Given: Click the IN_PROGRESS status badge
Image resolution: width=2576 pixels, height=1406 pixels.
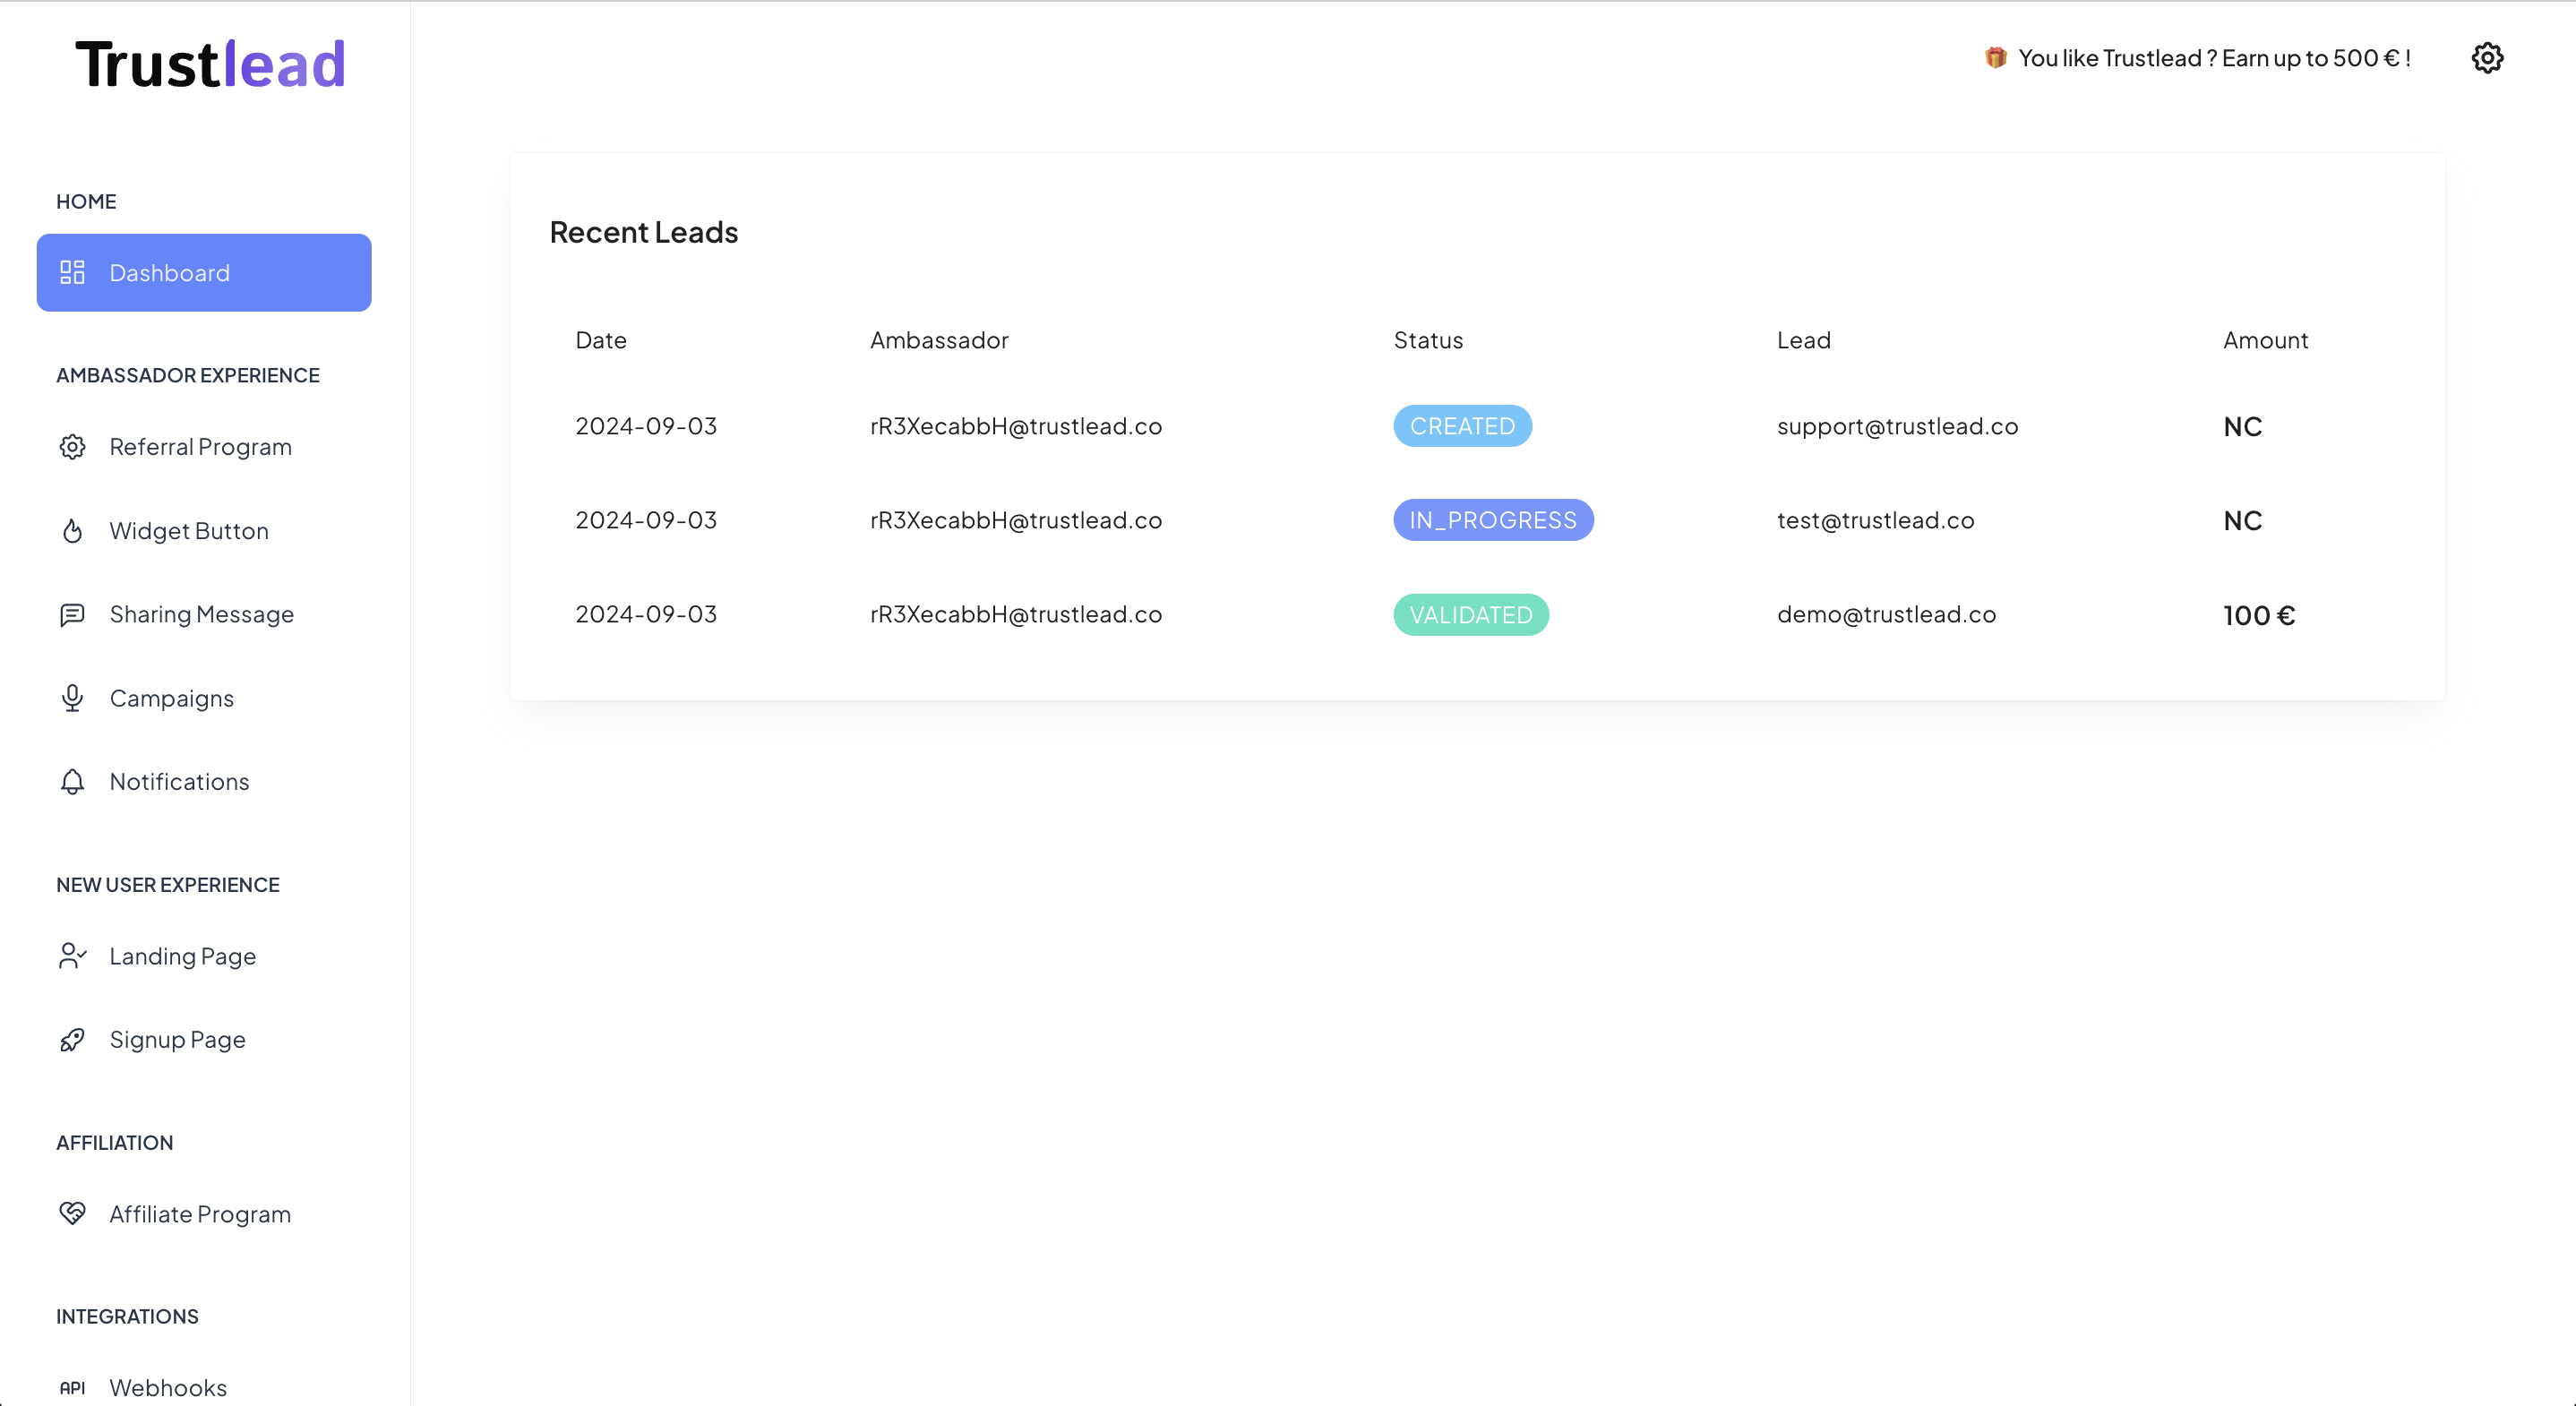Looking at the screenshot, I should (x=1492, y=519).
